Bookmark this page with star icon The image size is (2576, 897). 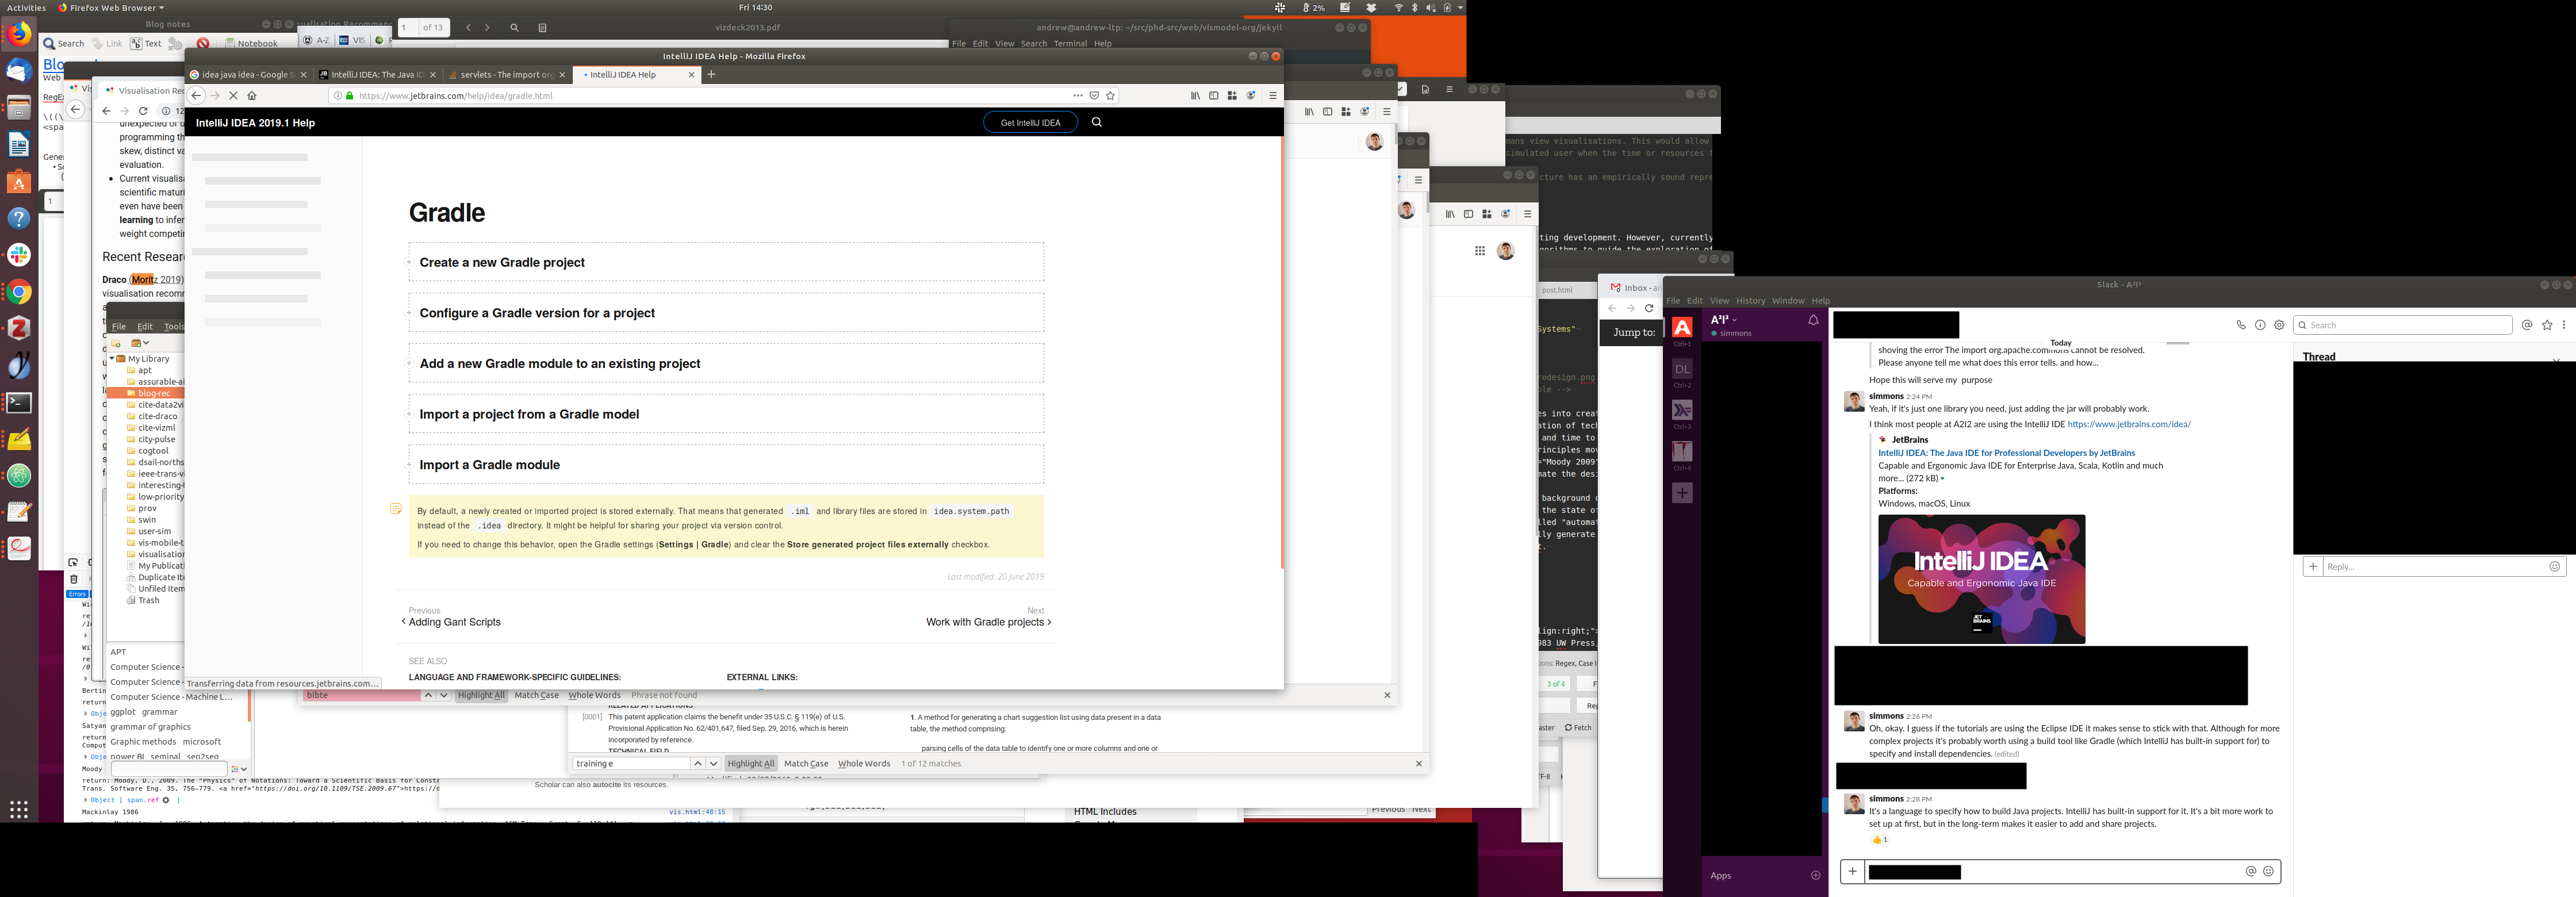click(1110, 96)
